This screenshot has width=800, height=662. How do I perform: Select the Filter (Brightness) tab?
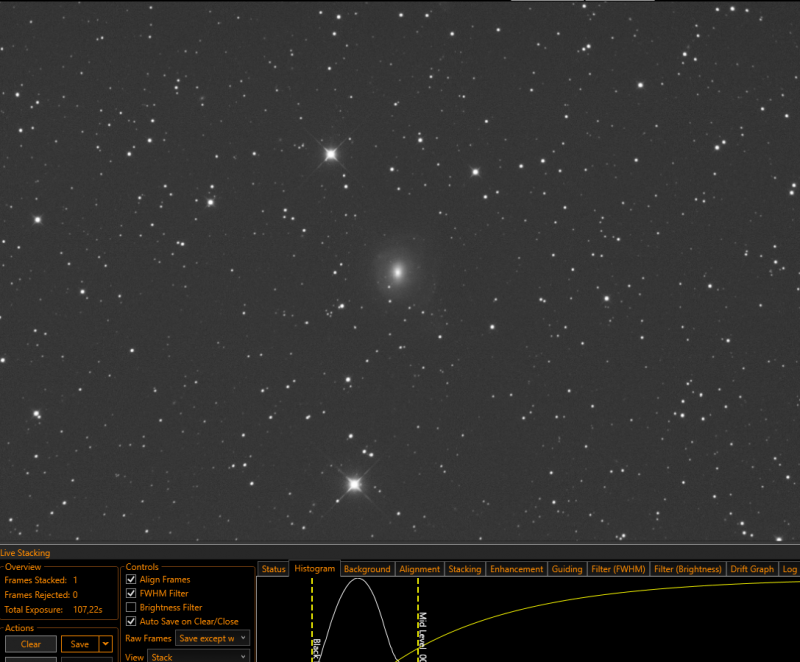[688, 569]
